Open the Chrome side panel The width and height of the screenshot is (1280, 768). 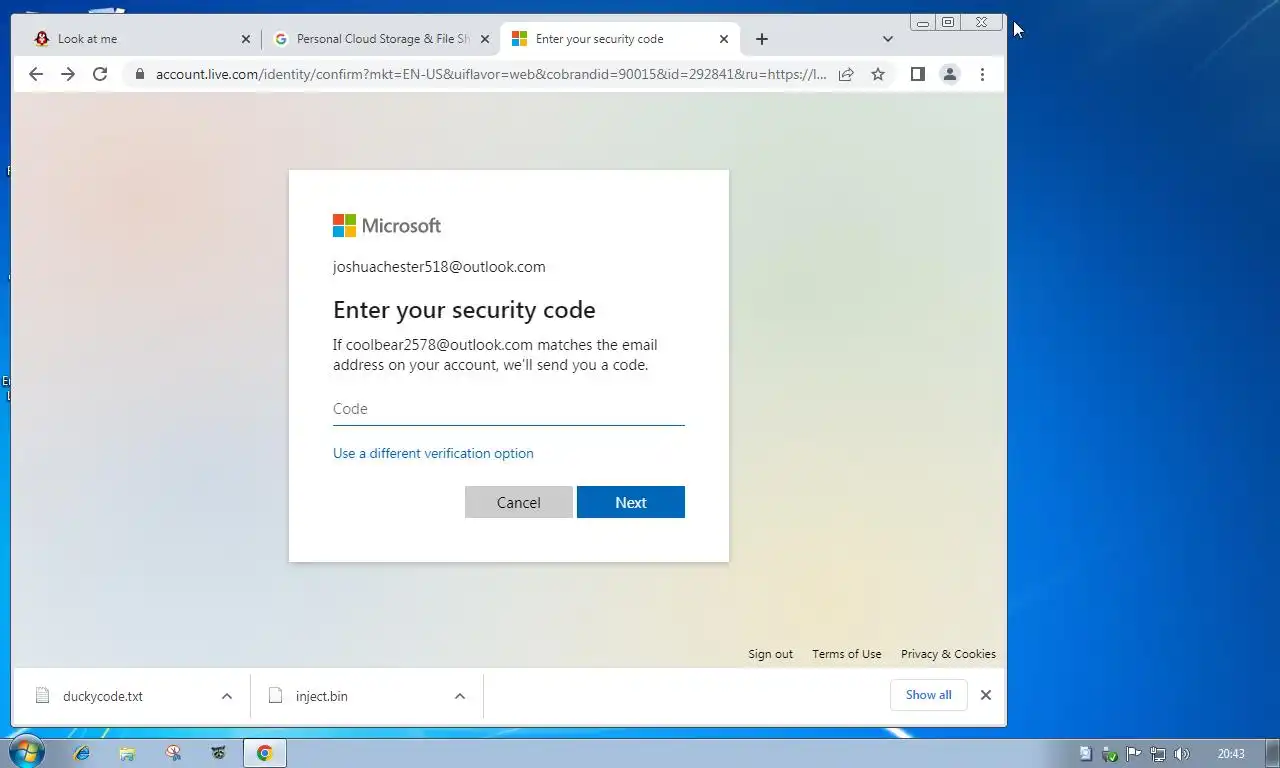[917, 74]
